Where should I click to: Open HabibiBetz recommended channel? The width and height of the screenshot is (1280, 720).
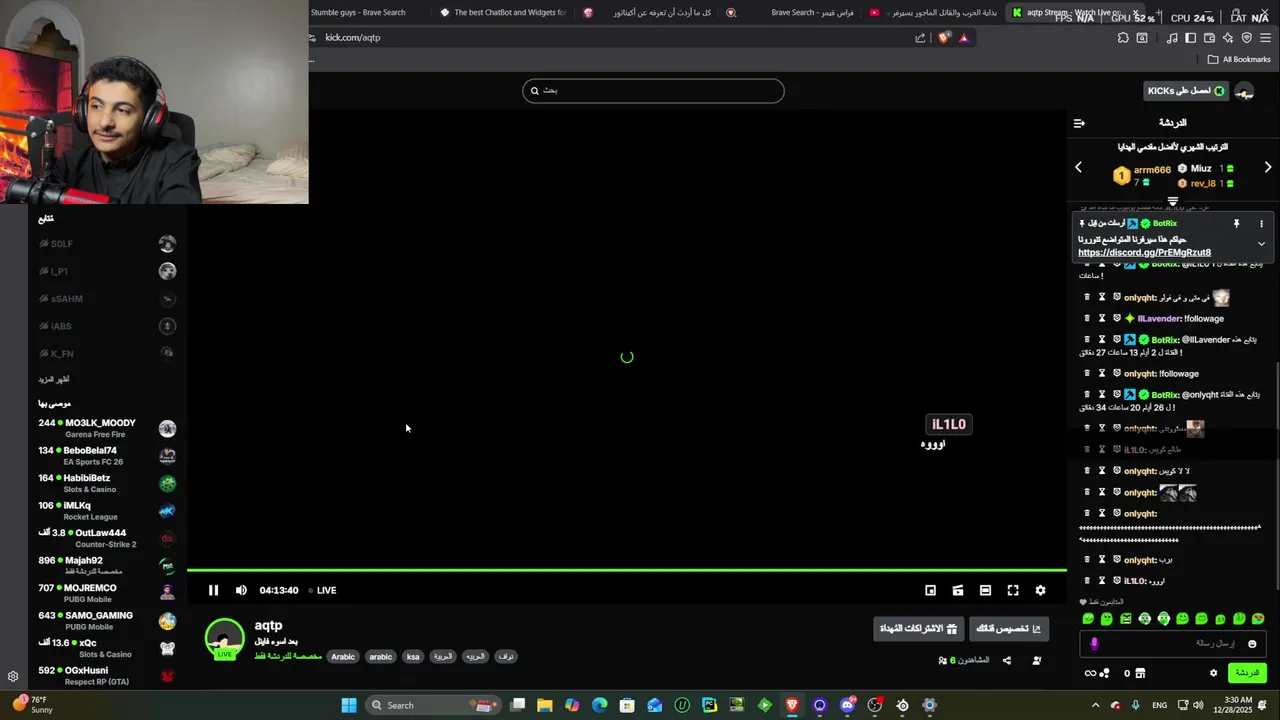pyautogui.click(x=107, y=483)
